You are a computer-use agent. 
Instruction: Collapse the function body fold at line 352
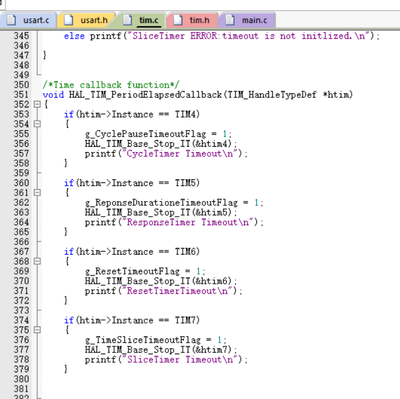point(37,104)
